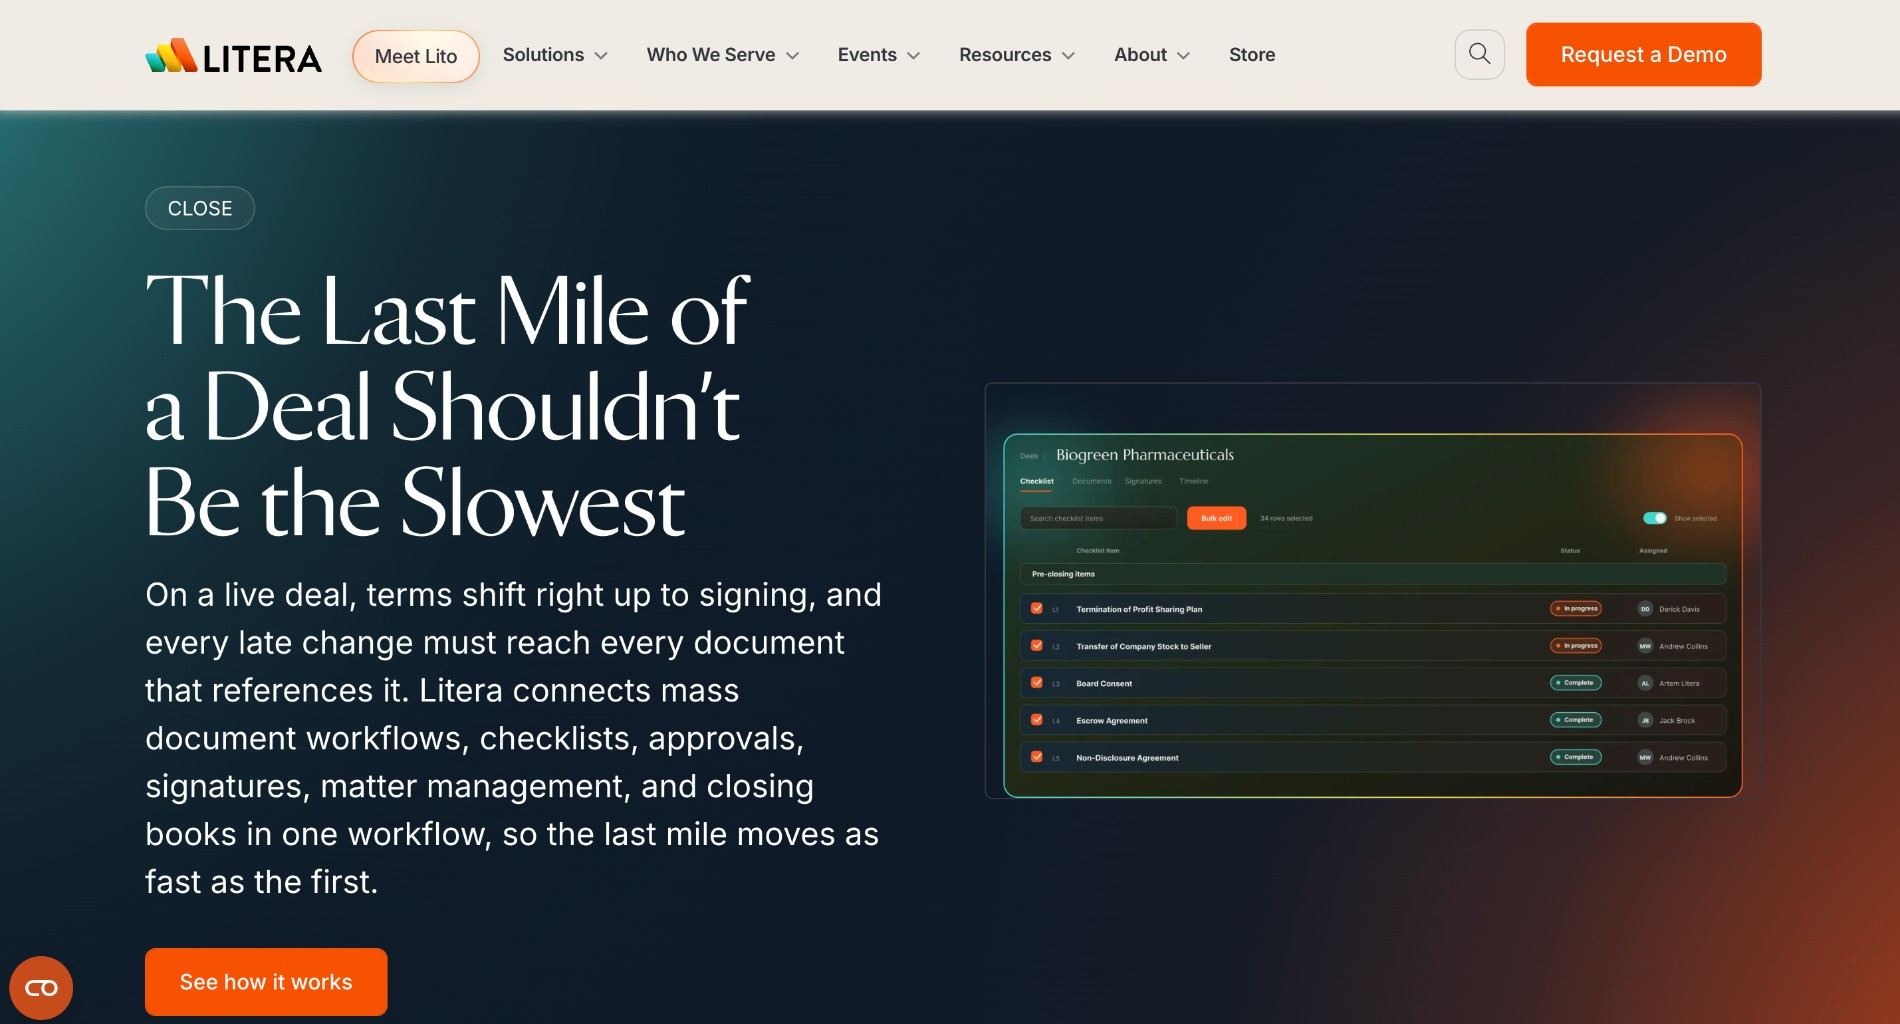The height and width of the screenshot is (1024, 1900).
Task: Expand the Who We Serve dropdown
Action: 723,55
